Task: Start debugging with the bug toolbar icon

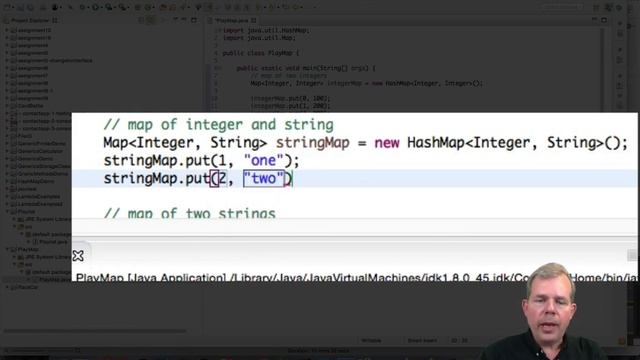Action: tap(82, 7)
